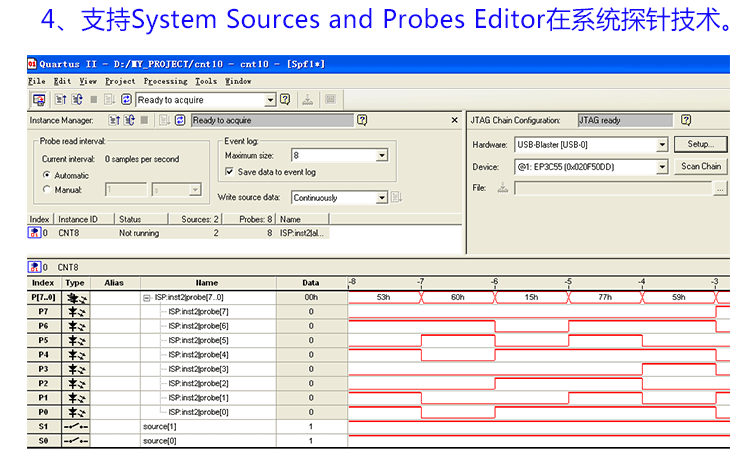Click write source data icon beside Continuously

(x=397, y=197)
